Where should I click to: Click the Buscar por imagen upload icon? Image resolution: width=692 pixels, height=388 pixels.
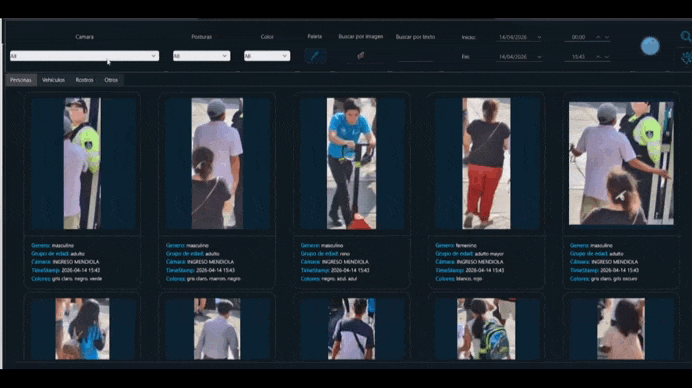[361, 56]
